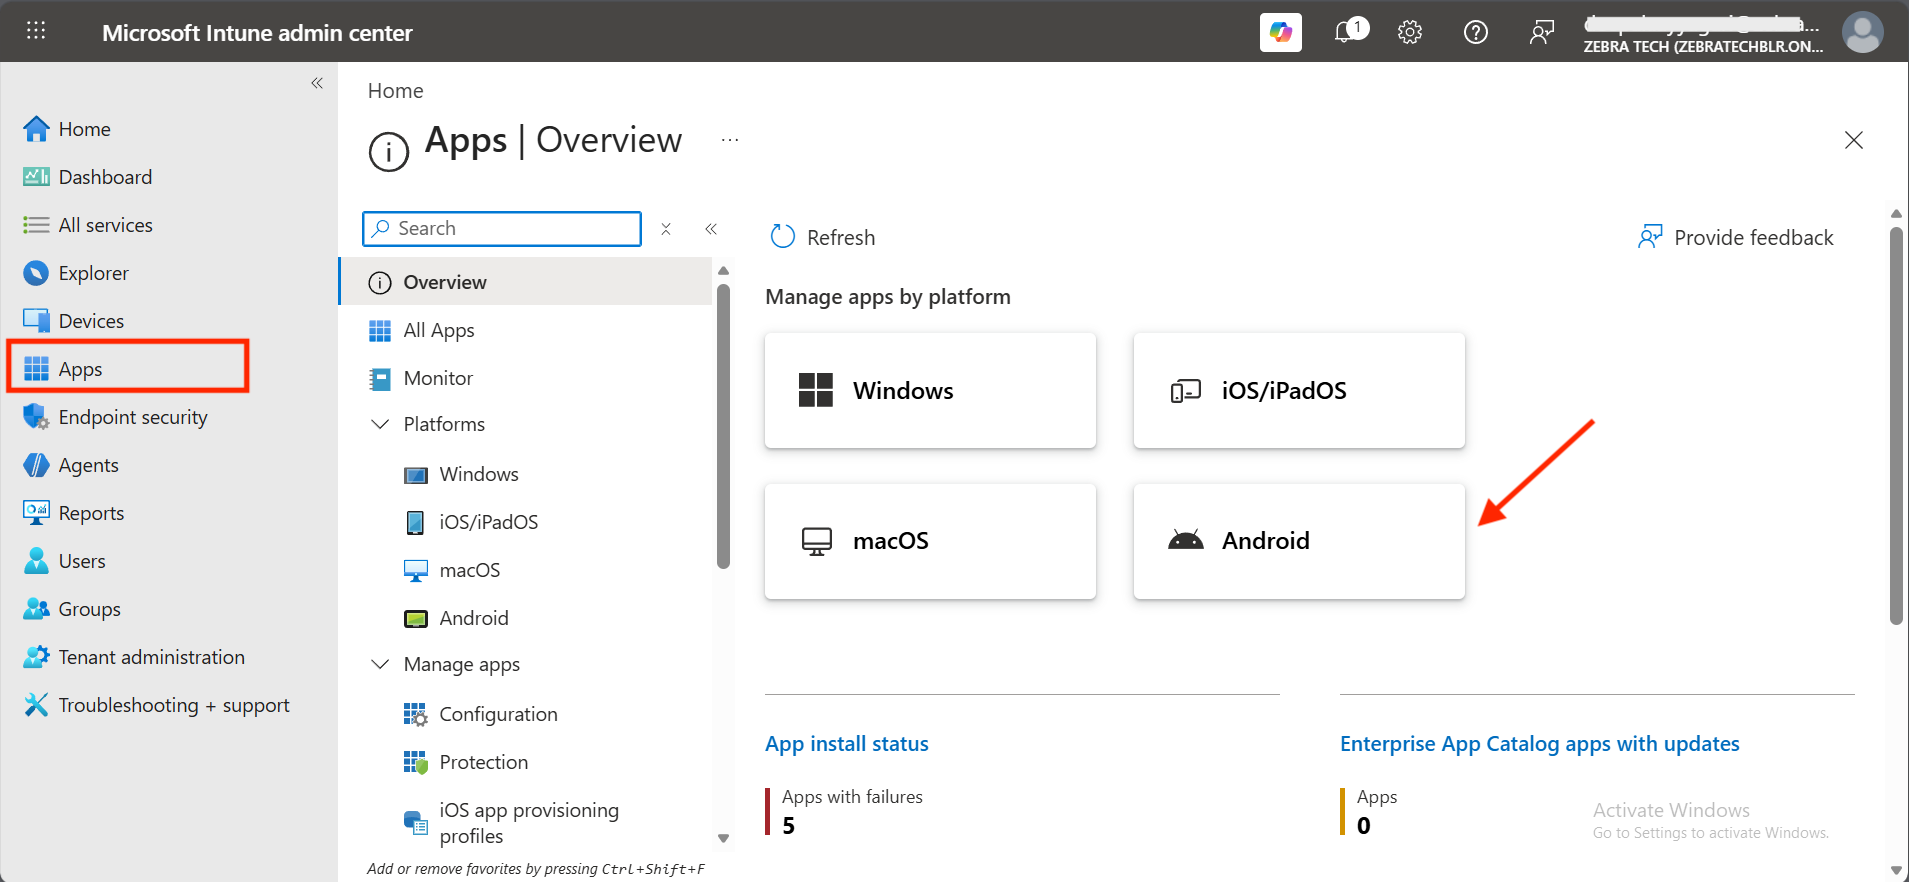
Task: Click the Troubleshooting + support icon
Action: point(36,705)
